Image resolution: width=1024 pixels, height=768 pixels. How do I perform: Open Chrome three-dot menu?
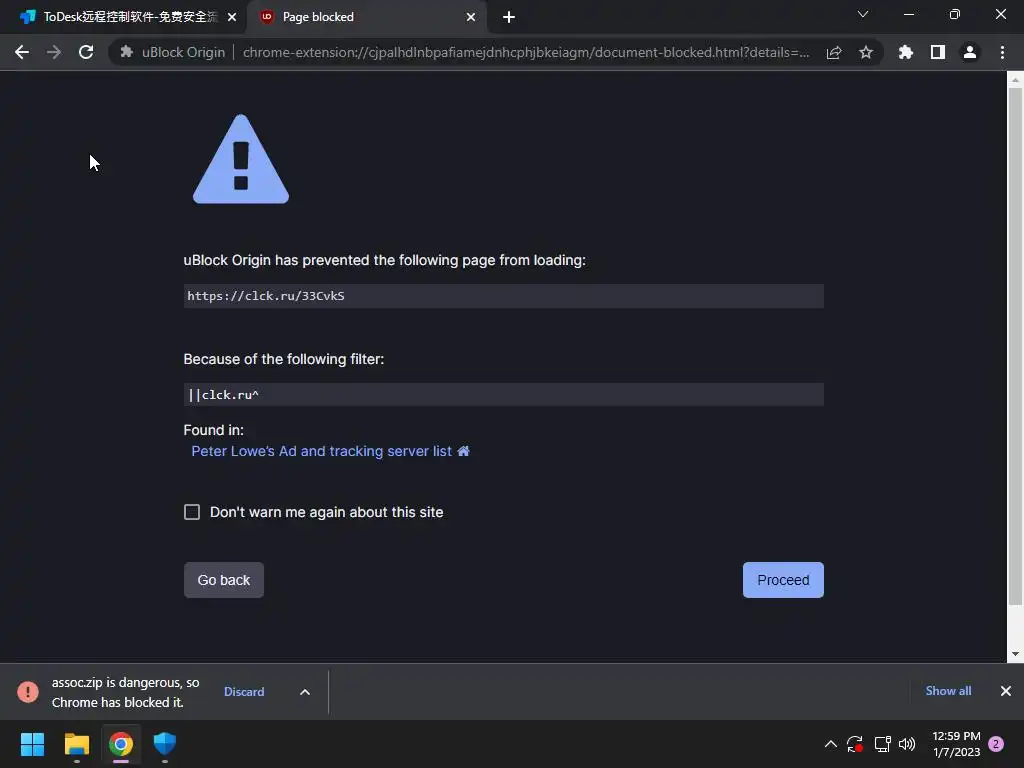1002,52
